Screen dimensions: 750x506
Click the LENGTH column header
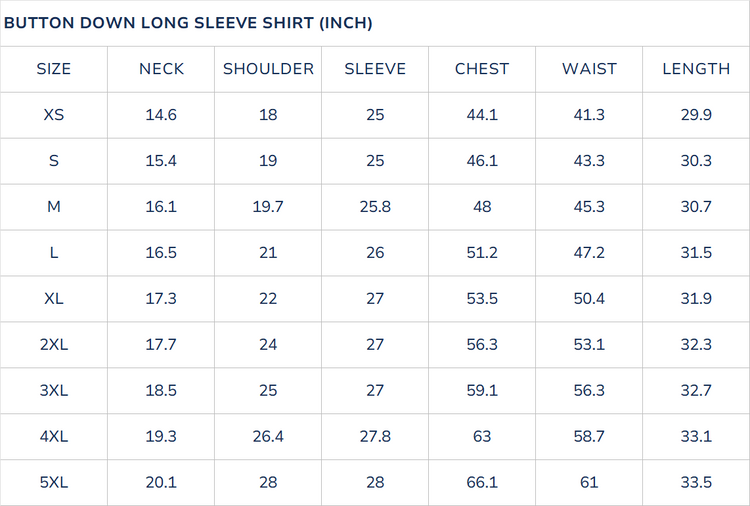(x=696, y=69)
